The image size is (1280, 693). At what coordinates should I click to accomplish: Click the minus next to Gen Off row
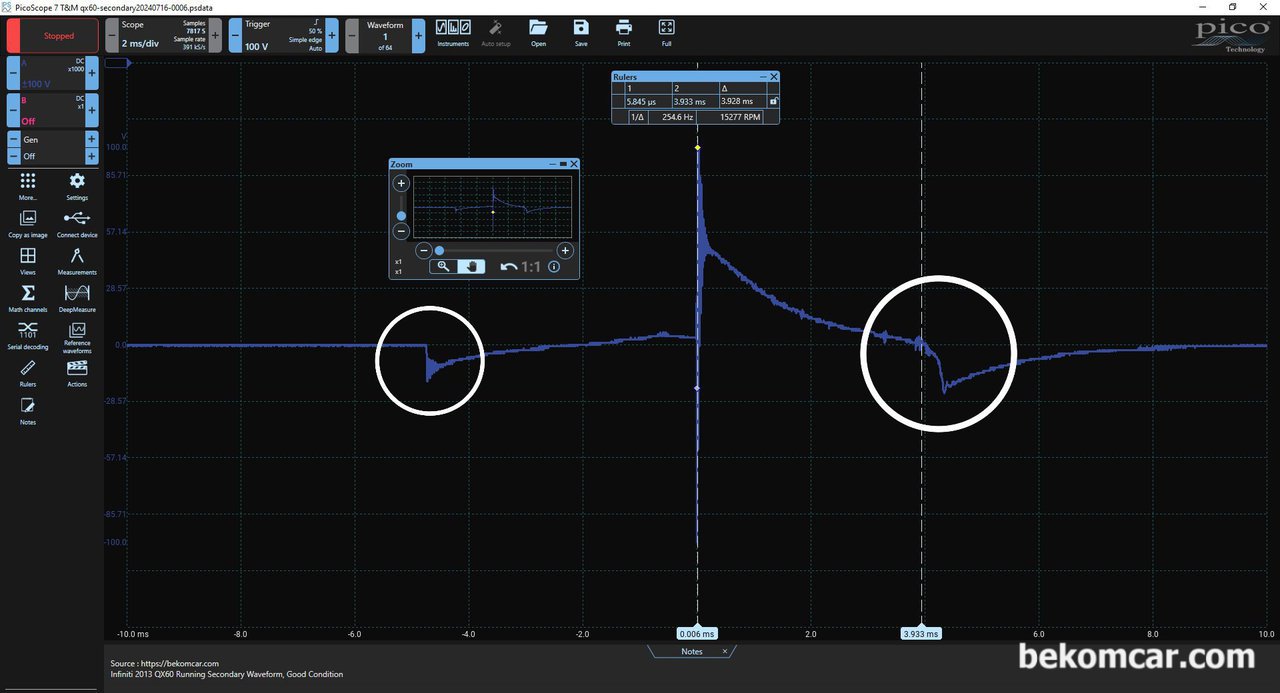click(13, 156)
